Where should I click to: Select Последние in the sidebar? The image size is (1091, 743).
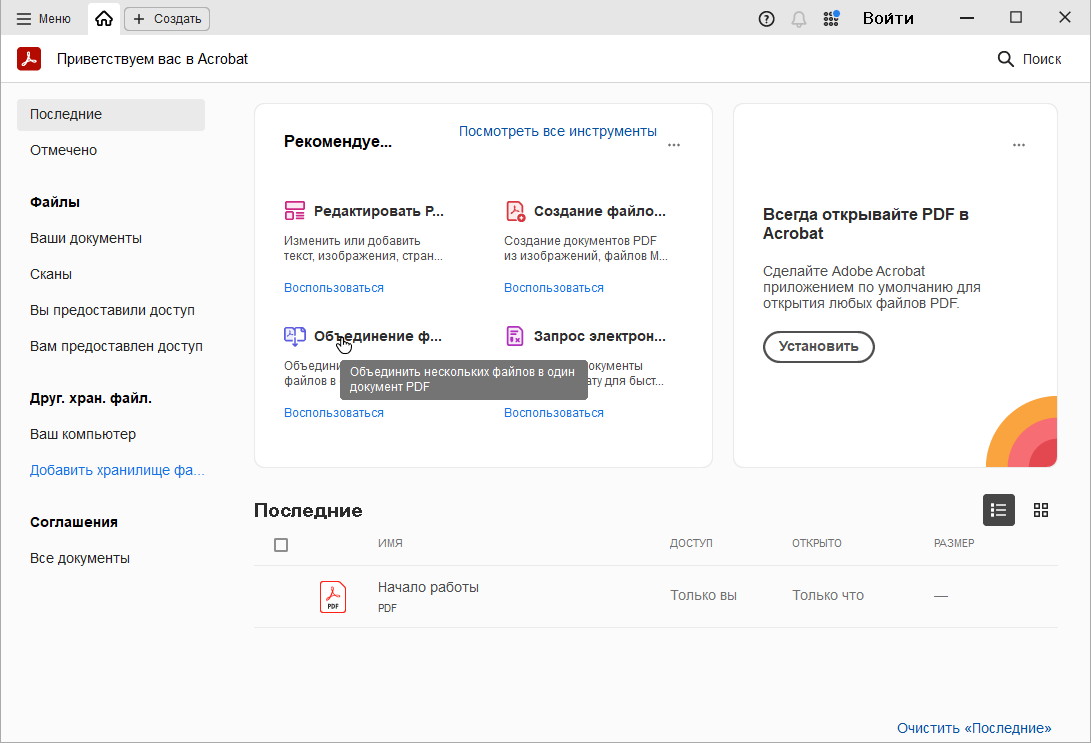(x=111, y=114)
